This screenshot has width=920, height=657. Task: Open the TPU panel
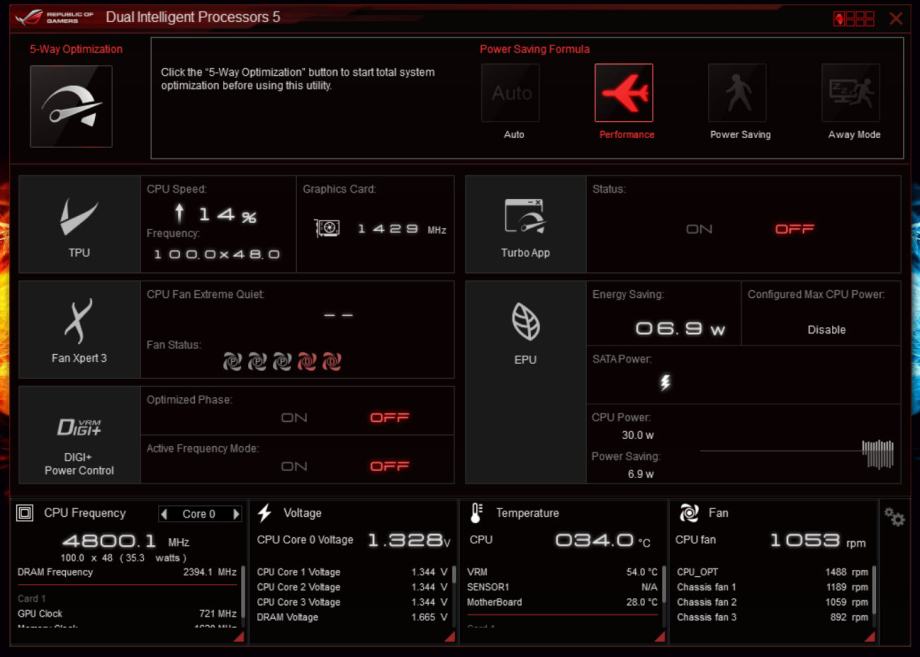pos(79,224)
